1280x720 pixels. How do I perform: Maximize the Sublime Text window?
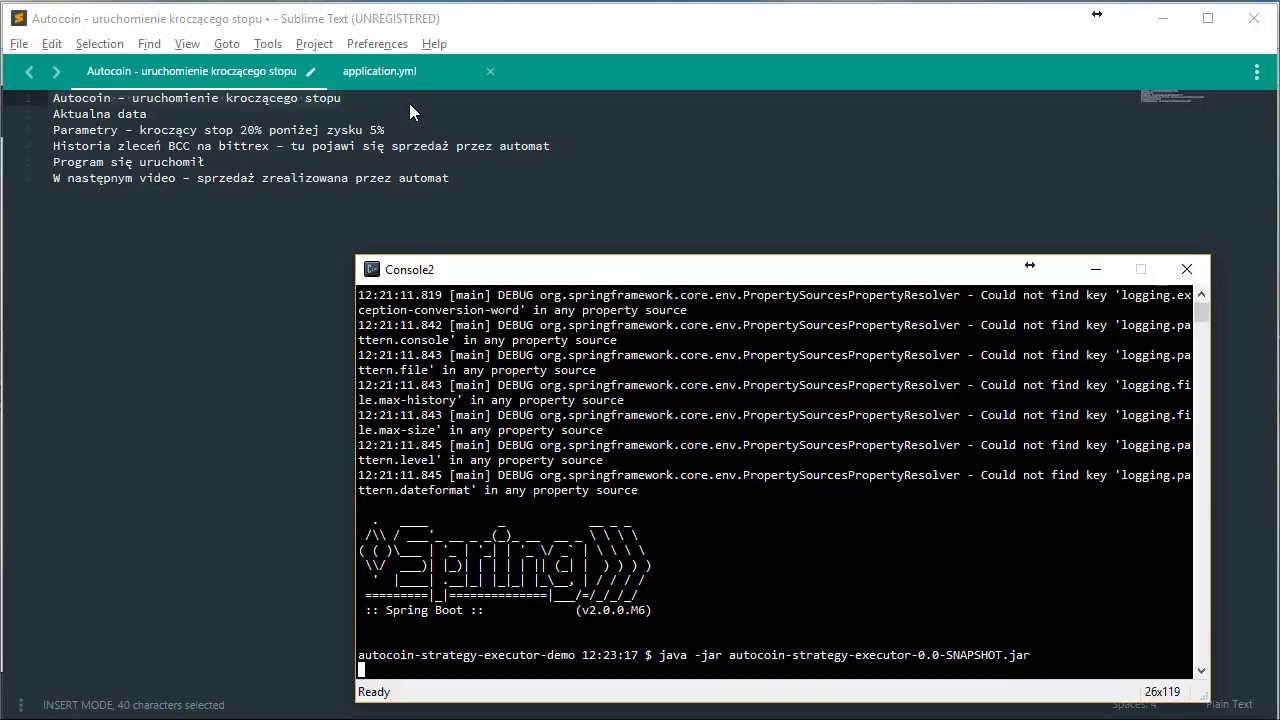(x=1208, y=18)
